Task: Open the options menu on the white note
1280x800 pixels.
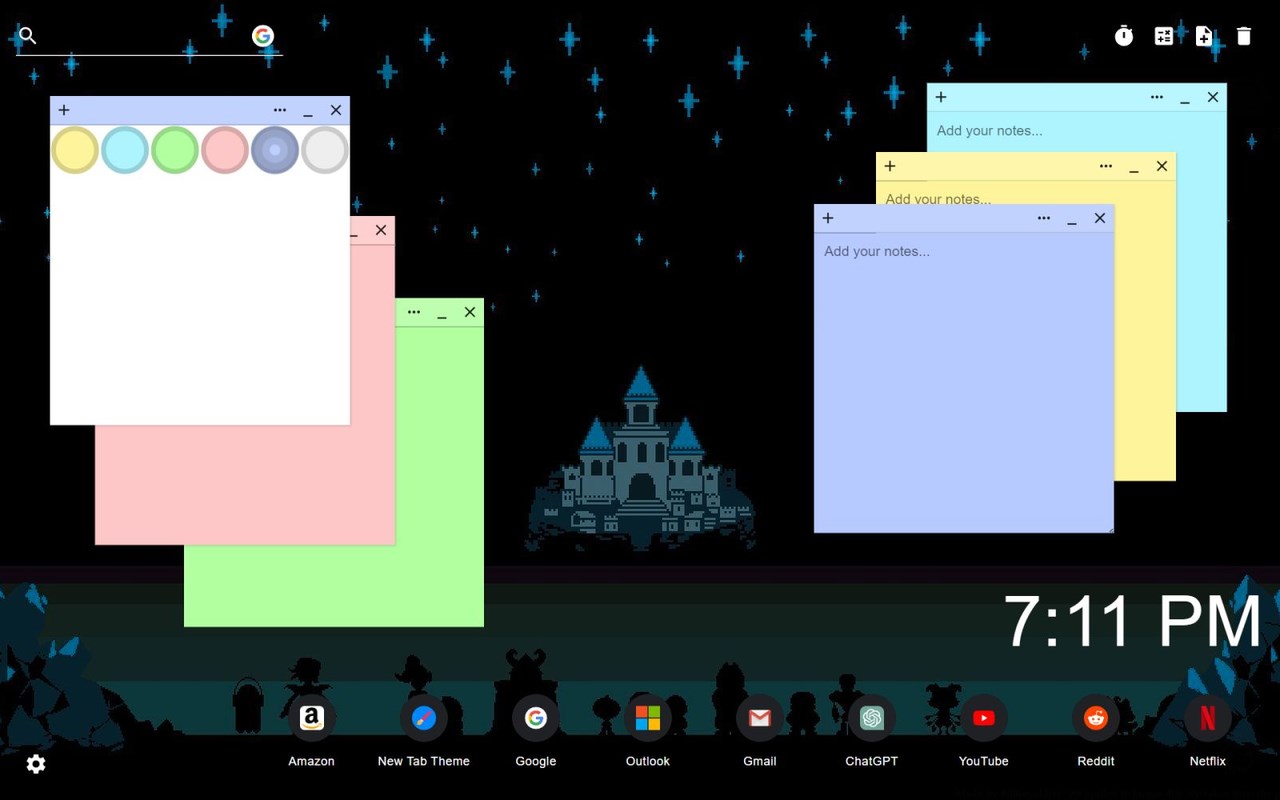Action: coord(280,110)
